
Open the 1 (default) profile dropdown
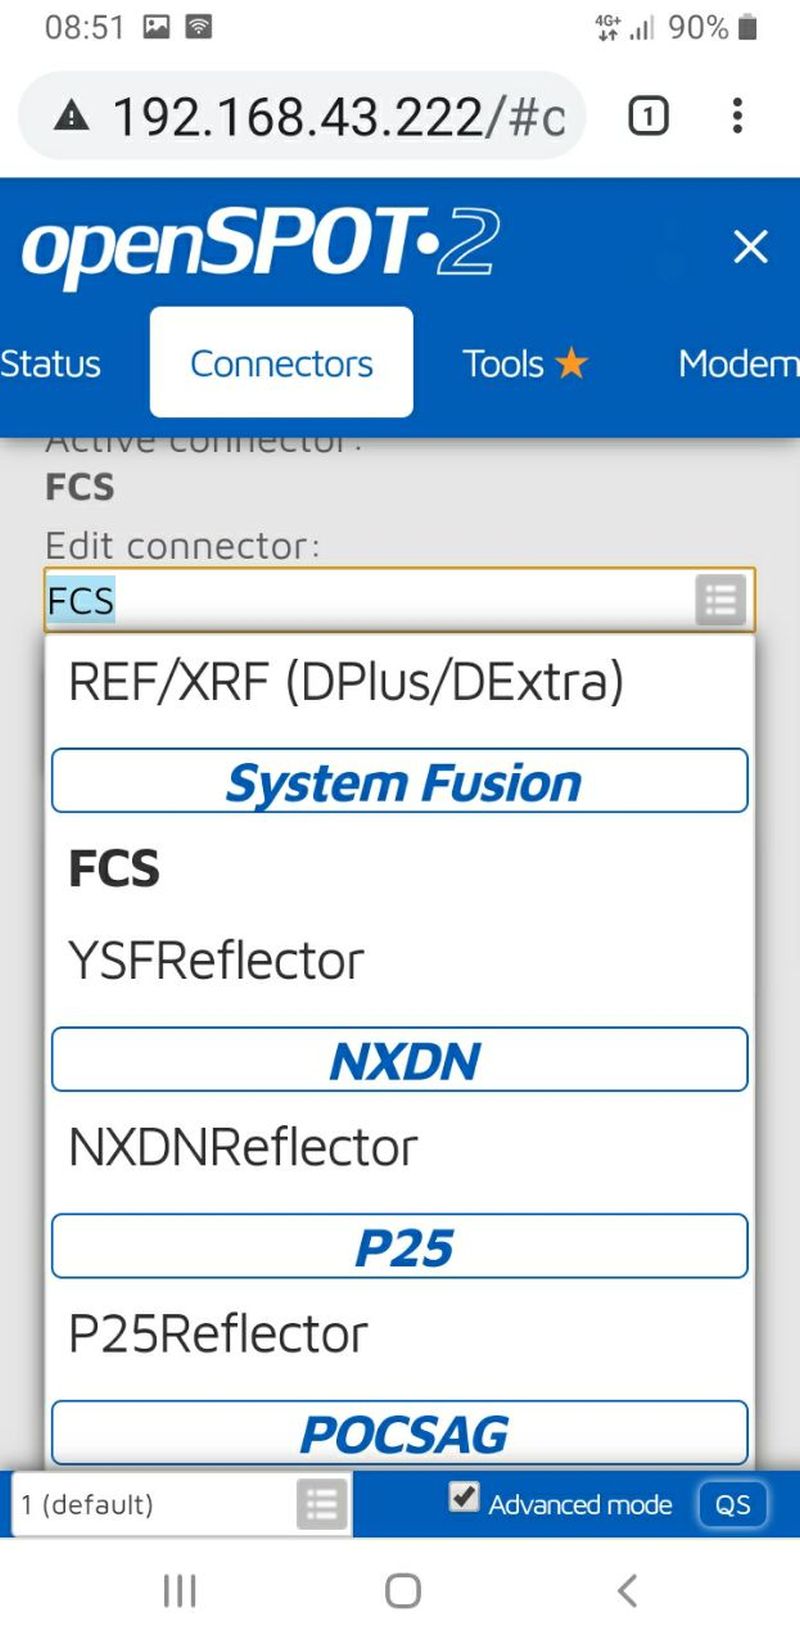pos(181,1504)
